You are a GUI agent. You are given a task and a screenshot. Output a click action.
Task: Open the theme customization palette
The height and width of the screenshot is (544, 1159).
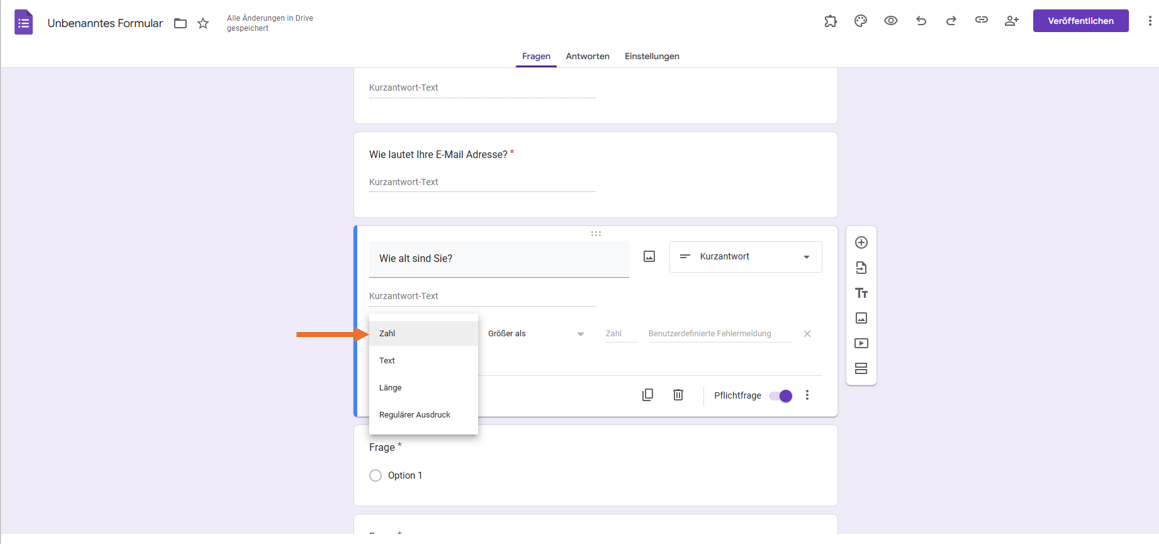pos(860,21)
